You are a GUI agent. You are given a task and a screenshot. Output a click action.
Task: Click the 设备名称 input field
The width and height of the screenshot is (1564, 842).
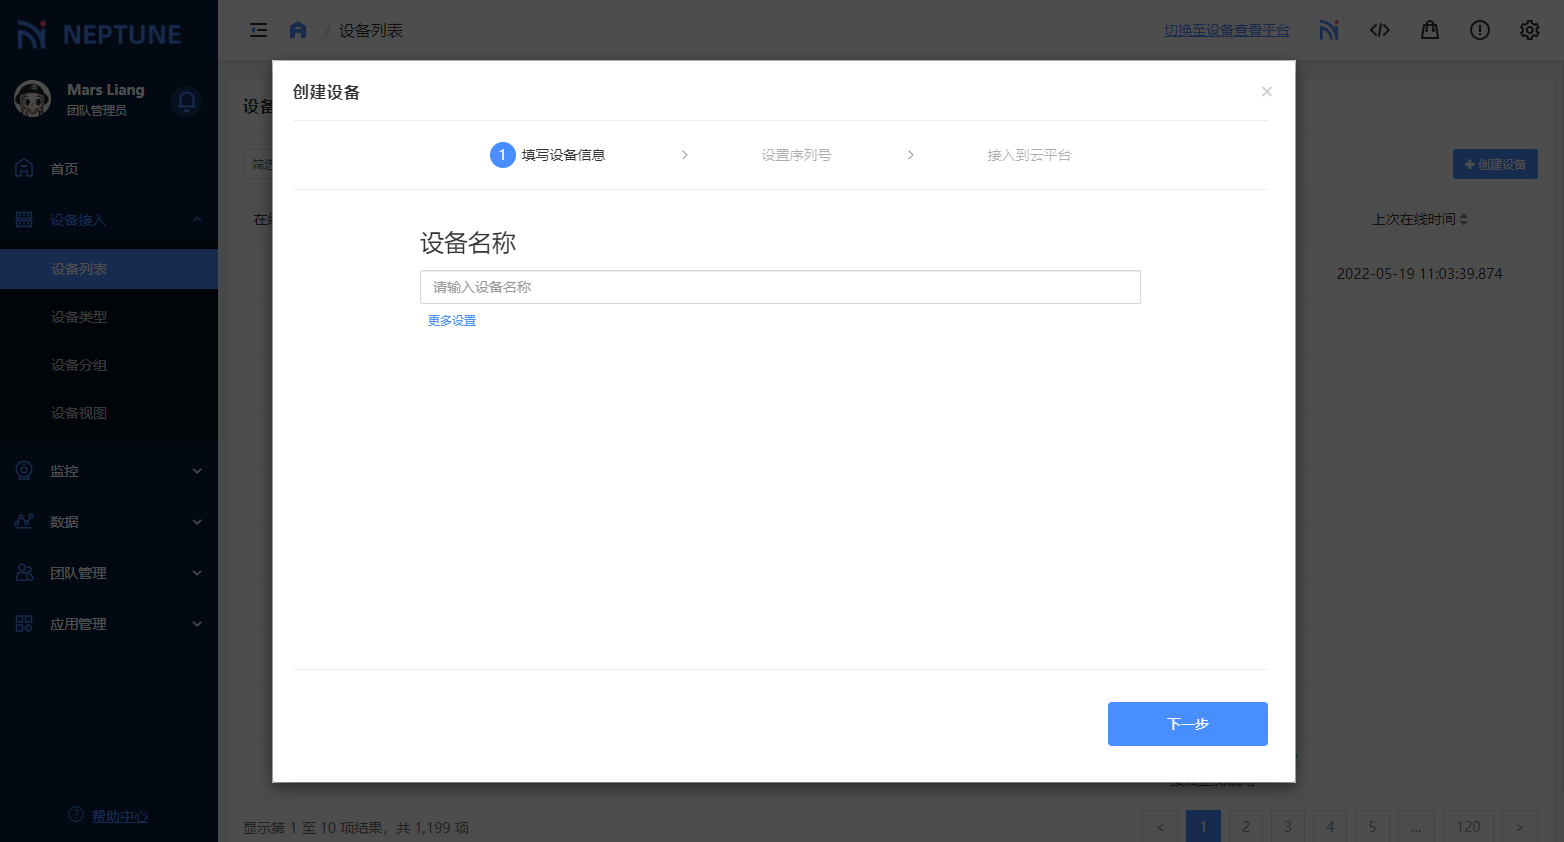click(x=780, y=287)
